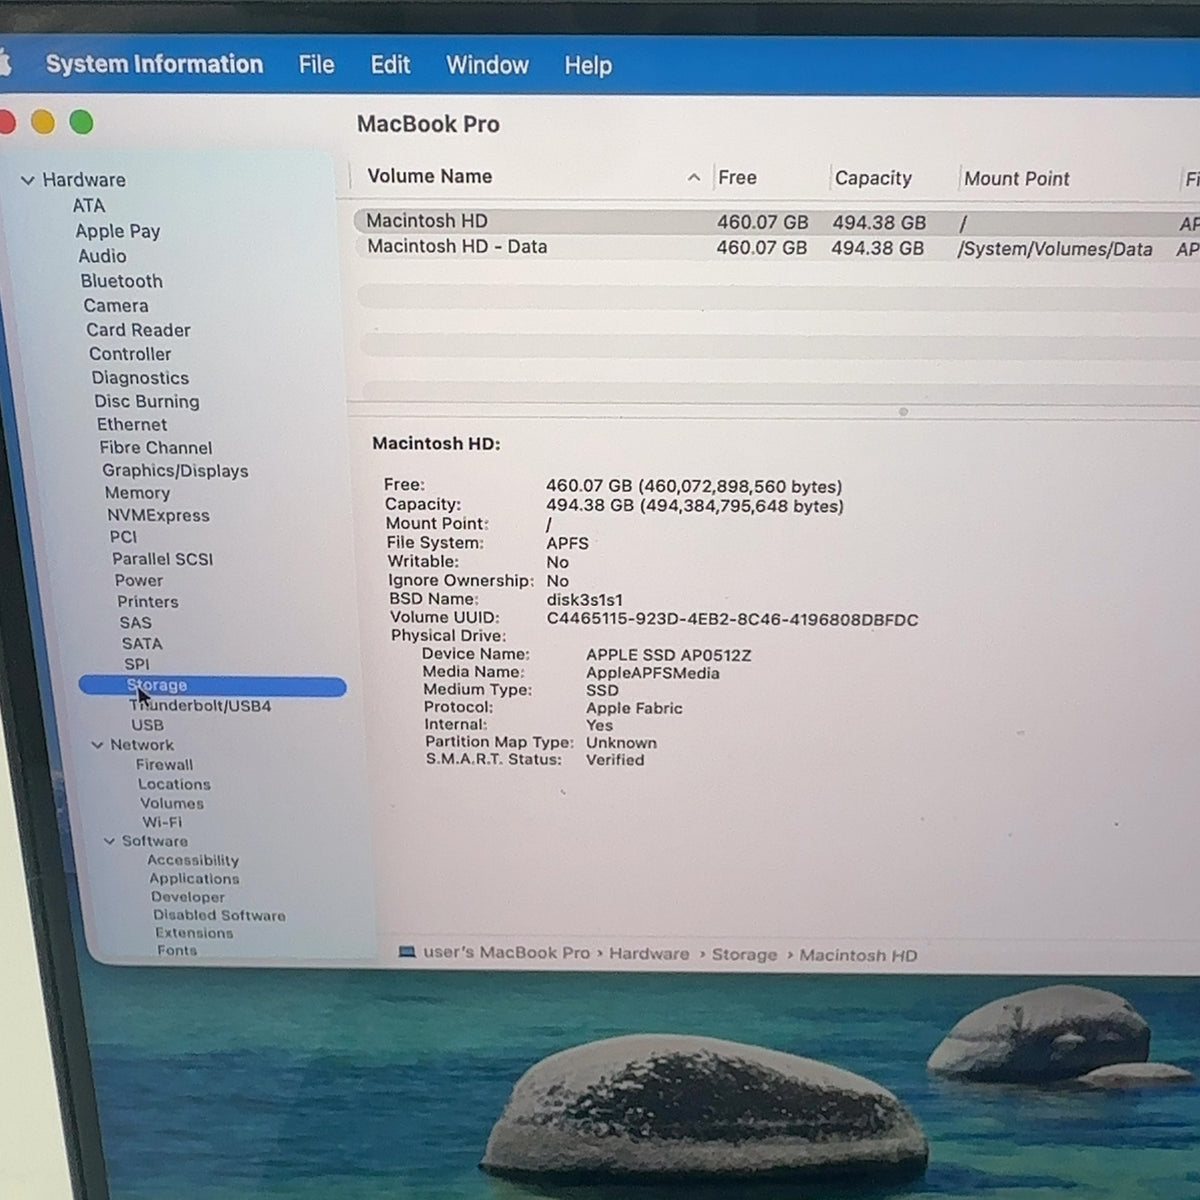Viewport: 1200px width, 1200px height.
Task: Click the /System/Volumes/Data mount point cell
Action: [1055, 249]
